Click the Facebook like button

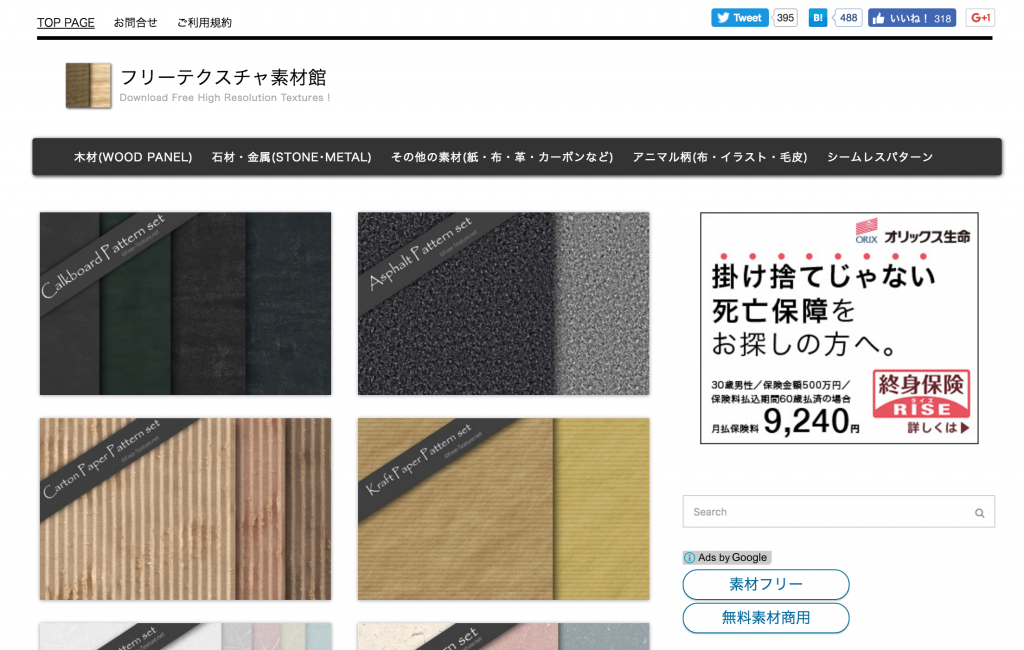tap(911, 18)
